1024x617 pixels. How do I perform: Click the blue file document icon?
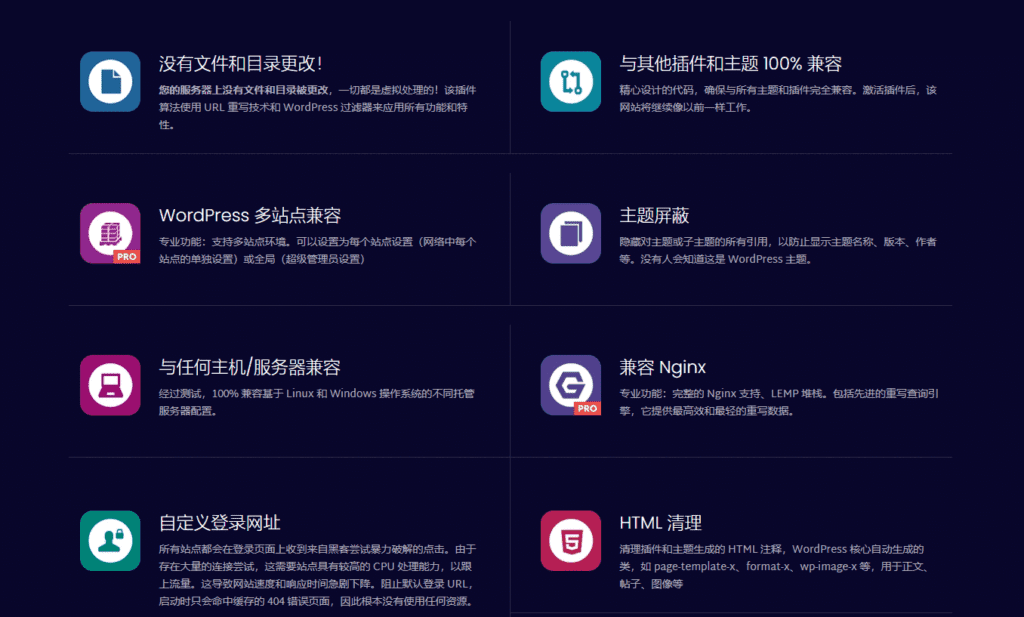(x=110, y=82)
